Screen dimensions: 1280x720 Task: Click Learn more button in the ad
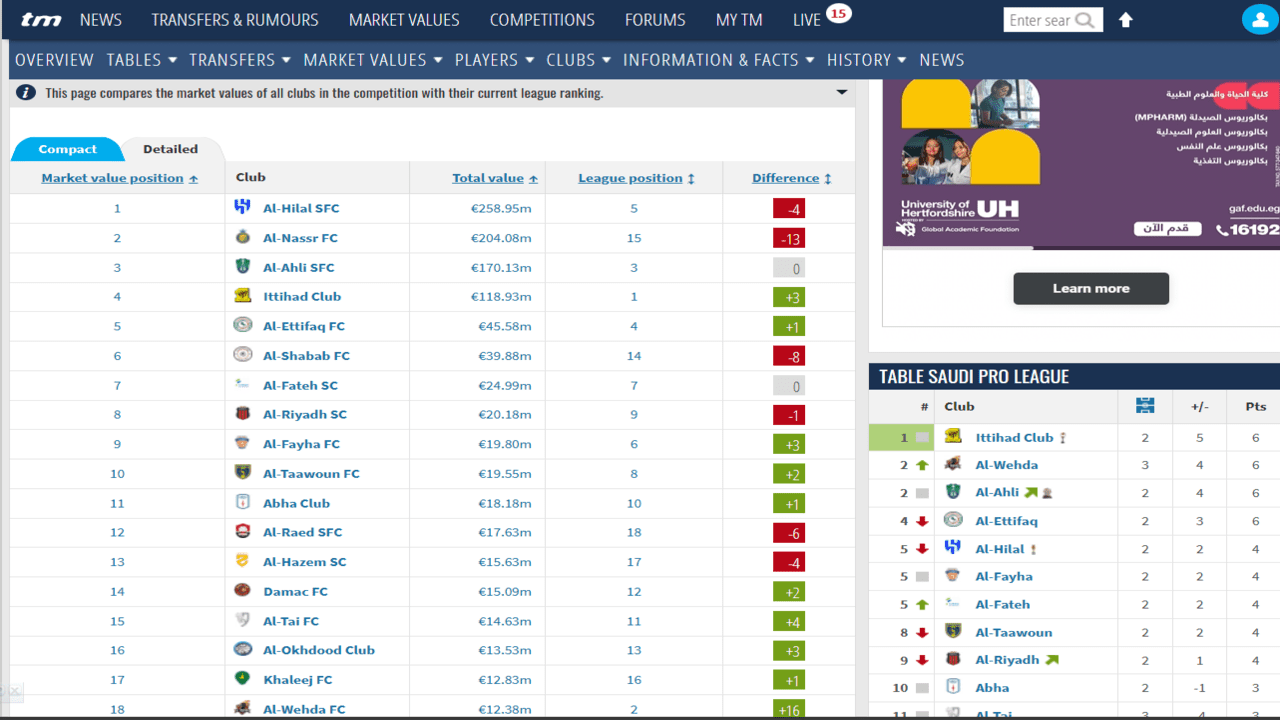(1091, 288)
